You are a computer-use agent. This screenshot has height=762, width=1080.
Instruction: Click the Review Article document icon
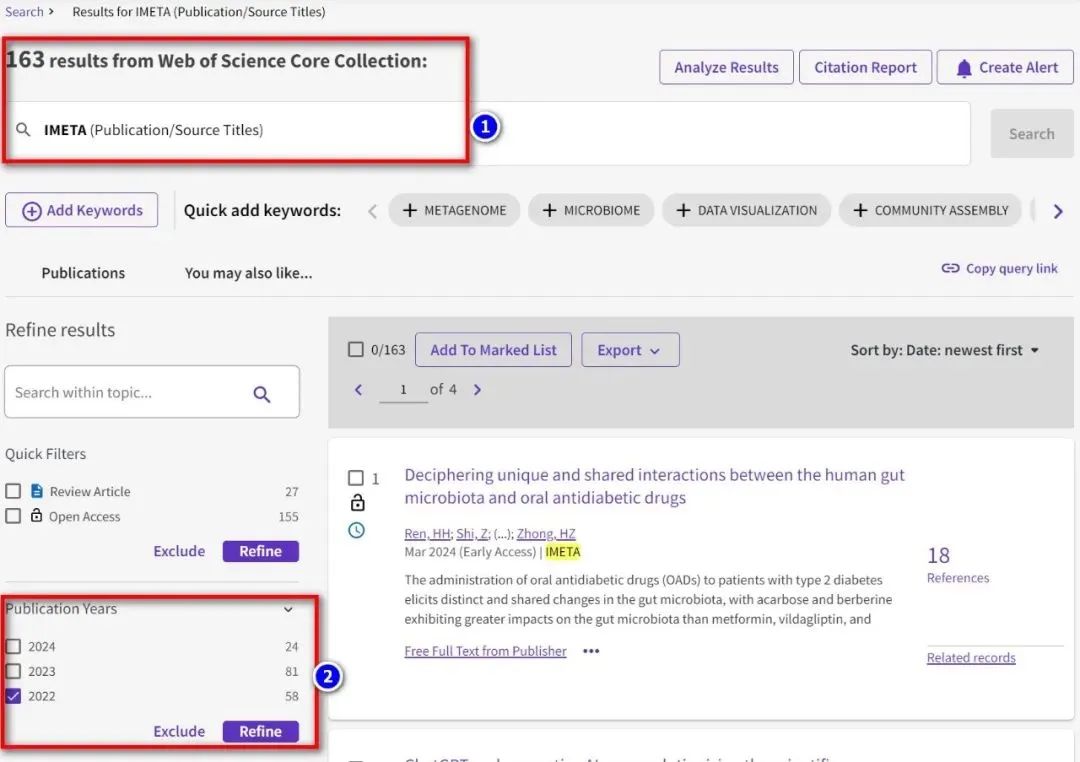[37, 491]
